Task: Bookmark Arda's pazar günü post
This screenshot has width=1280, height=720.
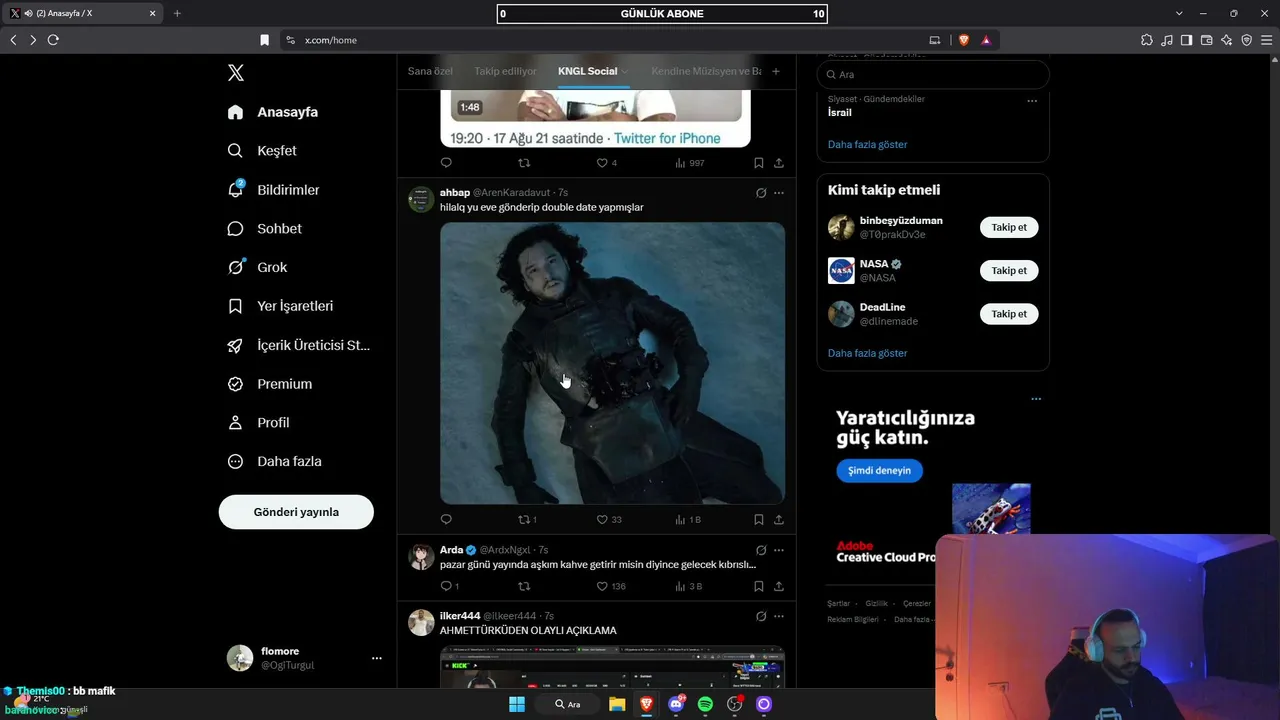Action: pos(759,586)
